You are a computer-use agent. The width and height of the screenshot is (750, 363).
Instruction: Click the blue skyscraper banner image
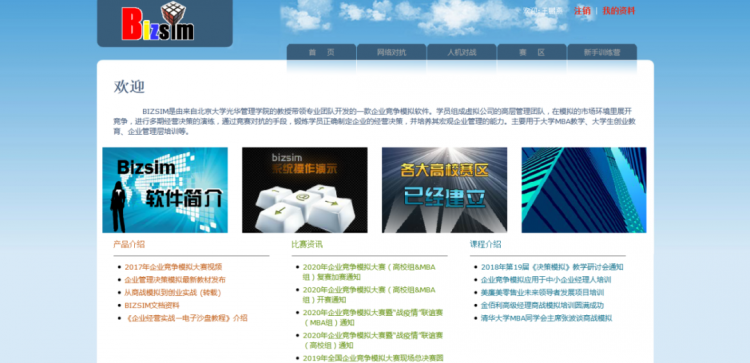pyautogui.click(x=584, y=190)
